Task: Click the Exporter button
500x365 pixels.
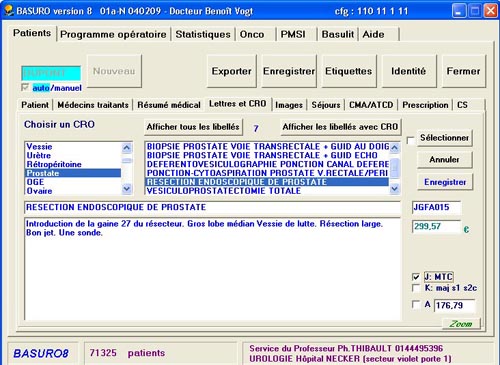Action: pos(231,71)
